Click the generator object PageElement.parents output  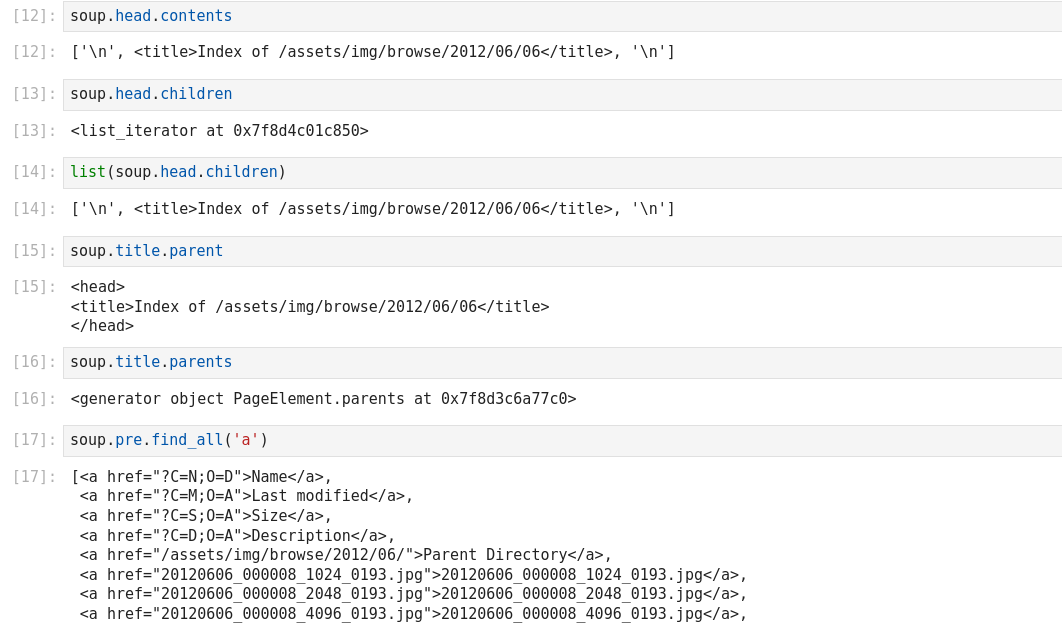(323, 399)
